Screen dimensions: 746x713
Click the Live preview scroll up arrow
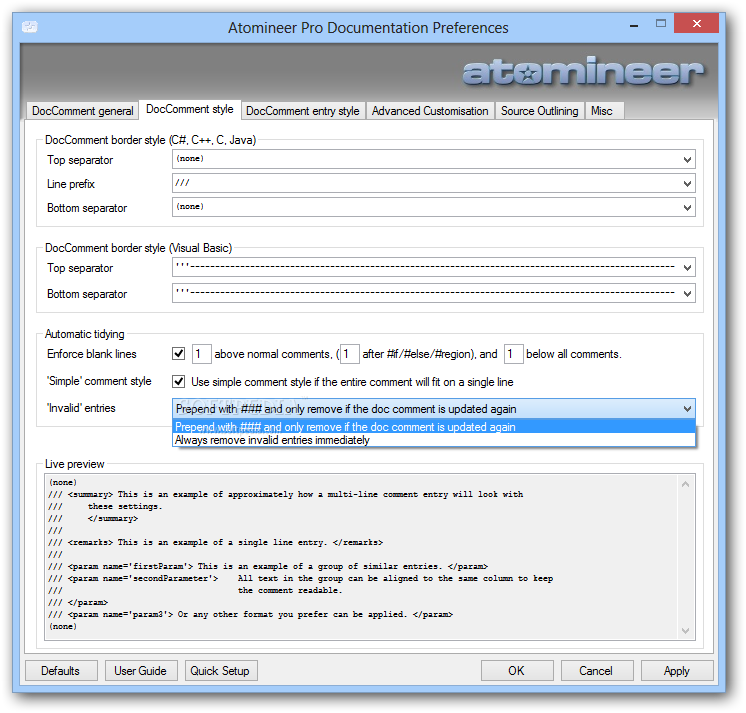[686, 484]
